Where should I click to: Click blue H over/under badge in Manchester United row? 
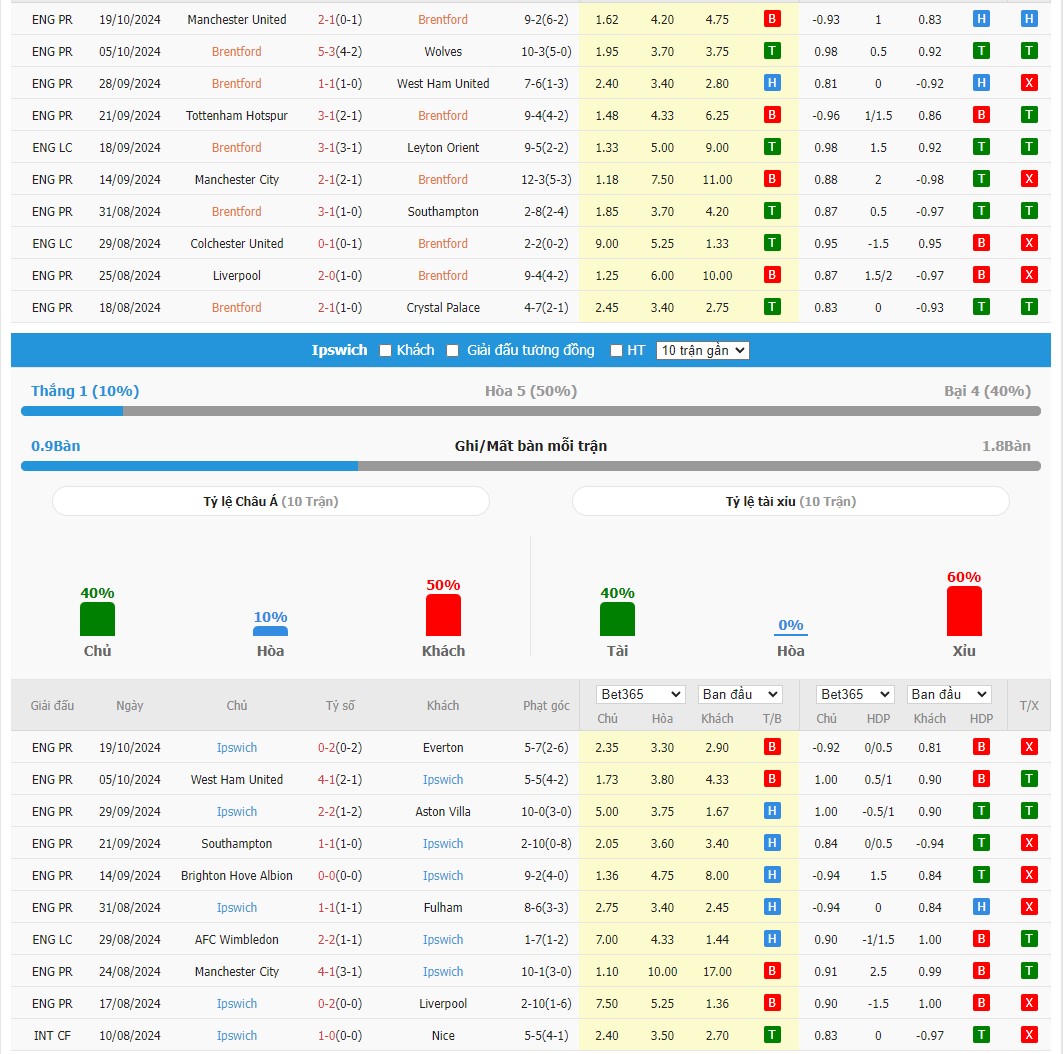click(x=1029, y=19)
